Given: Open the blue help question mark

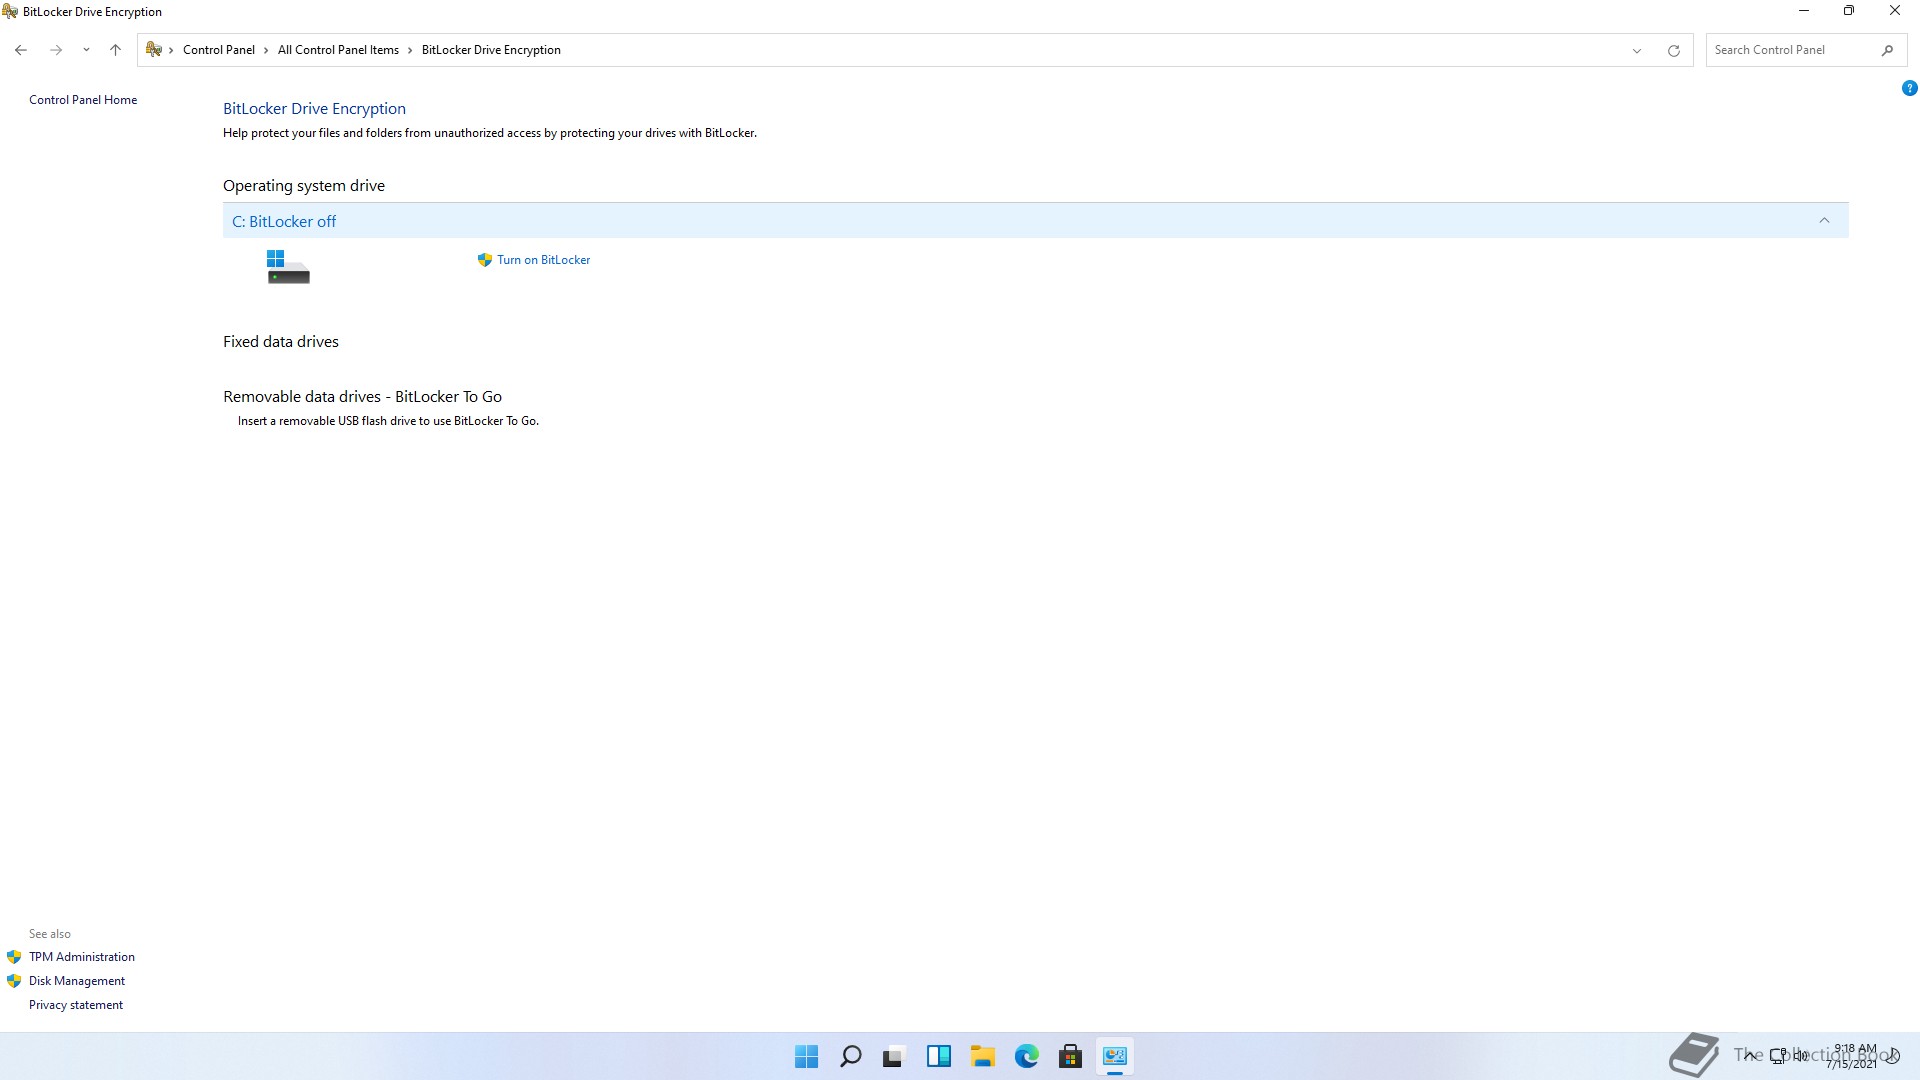Looking at the screenshot, I should click(1909, 88).
